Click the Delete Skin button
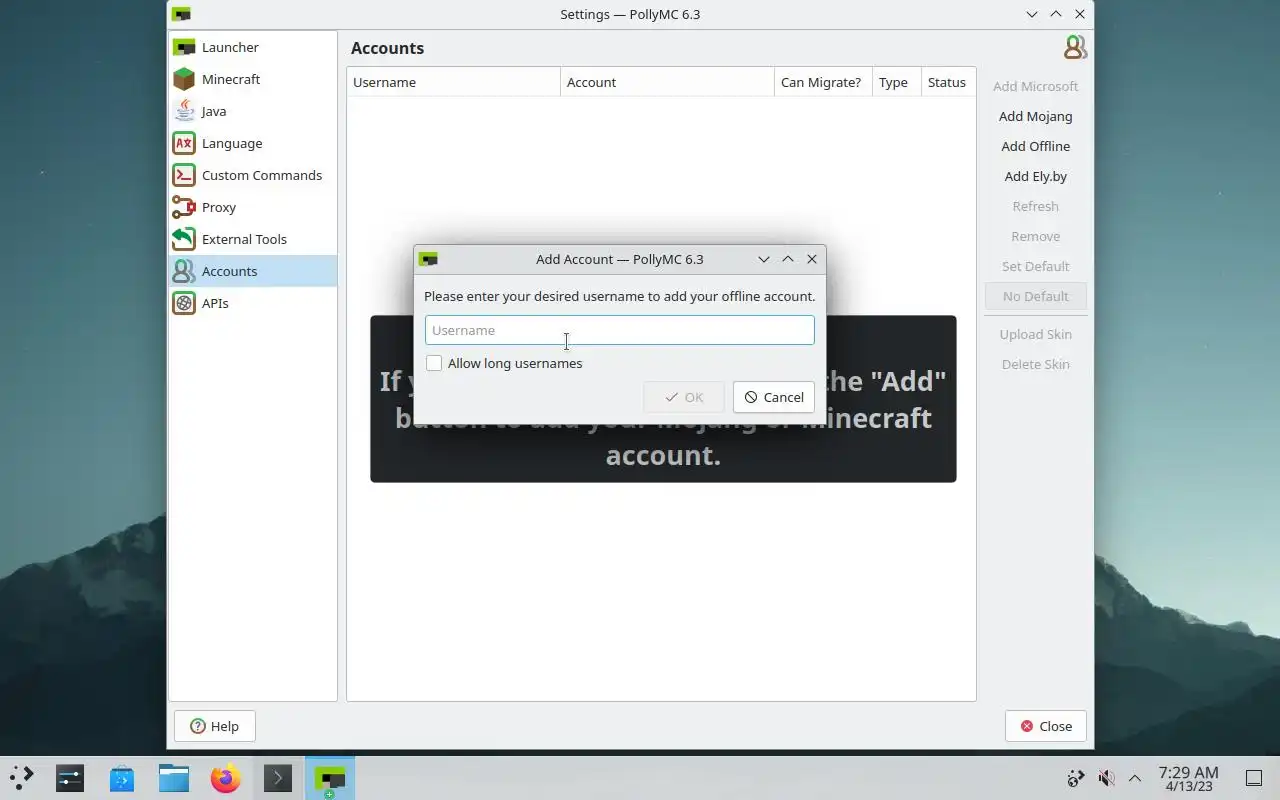The width and height of the screenshot is (1280, 800). pyautogui.click(x=1035, y=364)
